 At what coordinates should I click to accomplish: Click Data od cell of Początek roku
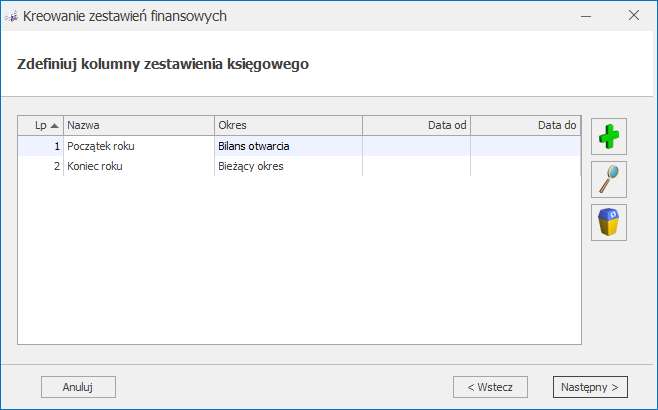click(416, 146)
